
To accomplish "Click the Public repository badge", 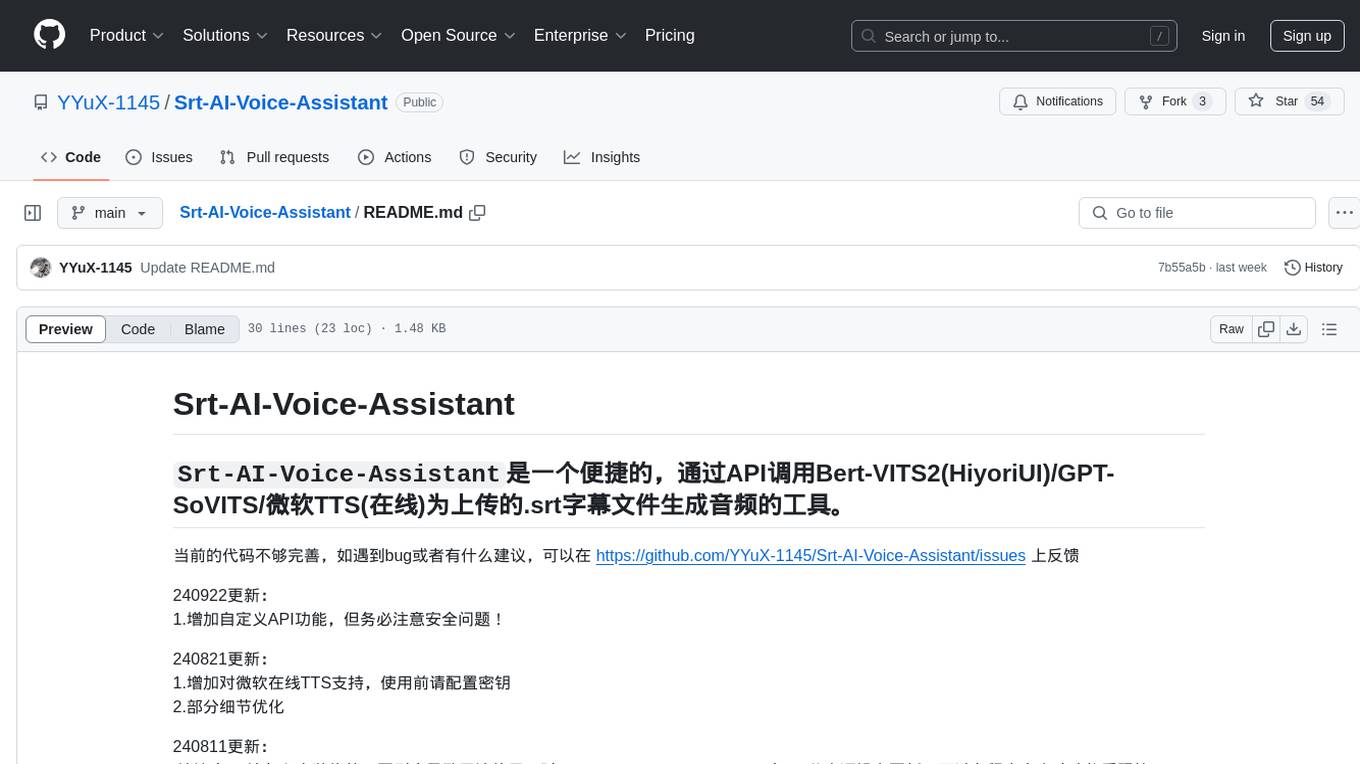I will (419, 102).
